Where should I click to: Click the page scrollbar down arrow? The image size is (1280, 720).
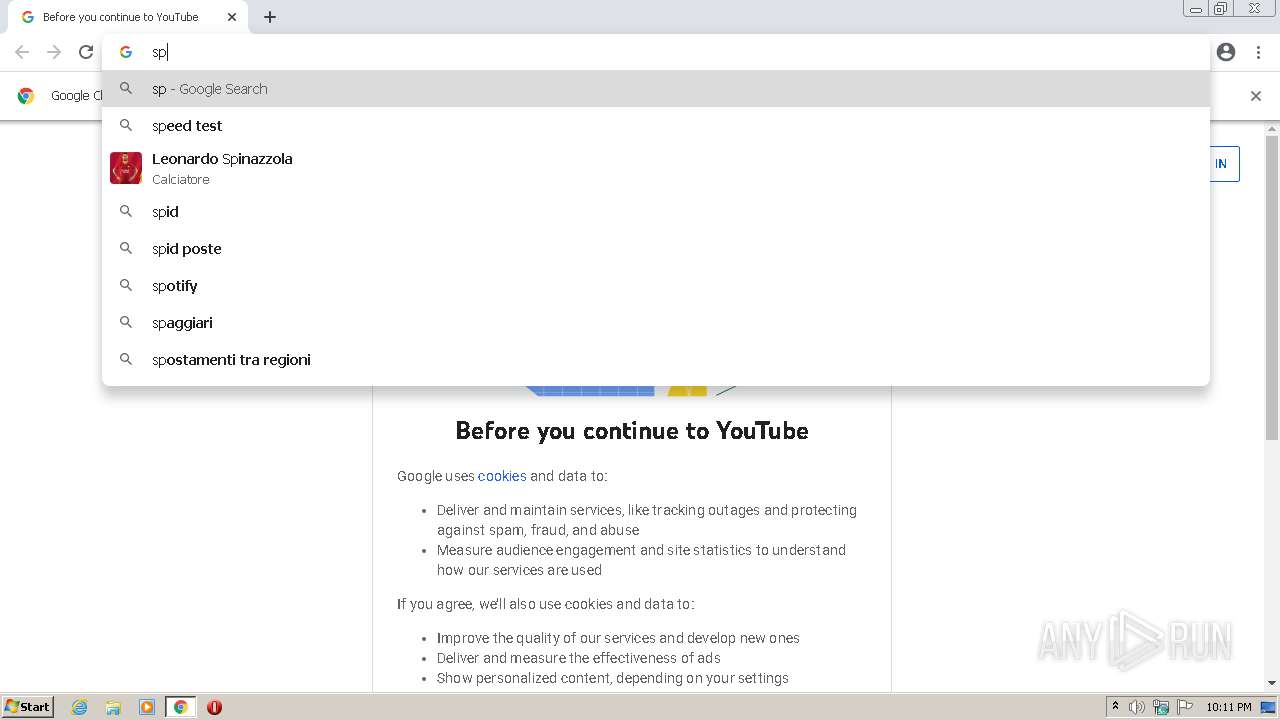[x=1272, y=684]
